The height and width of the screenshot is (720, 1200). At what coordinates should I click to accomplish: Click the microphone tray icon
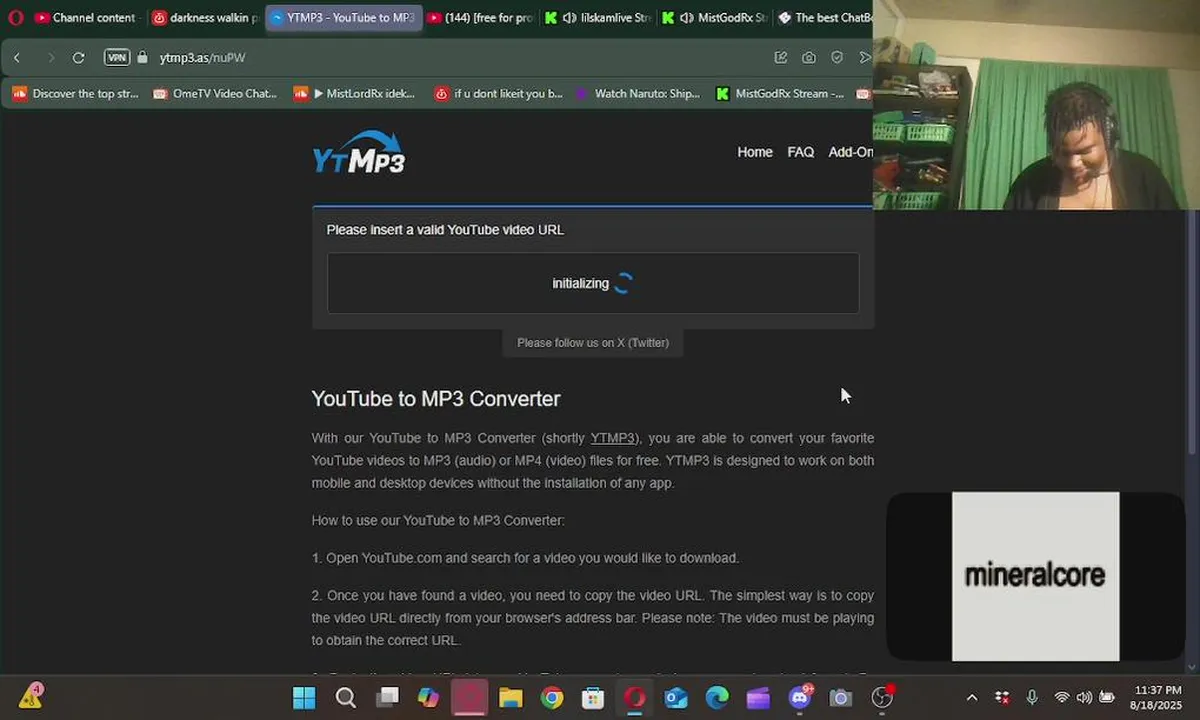coord(1032,698)
